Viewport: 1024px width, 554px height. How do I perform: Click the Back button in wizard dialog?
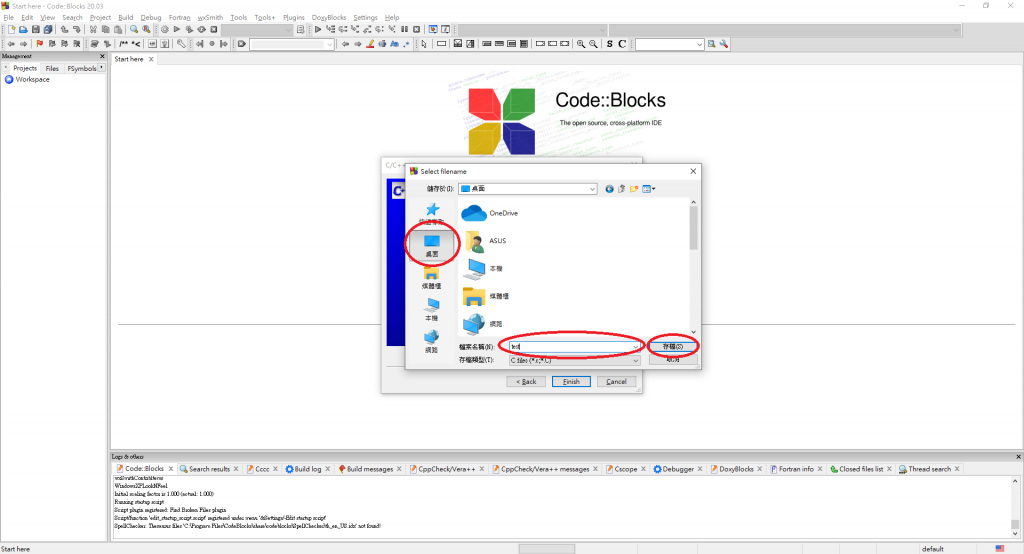point(526,382)
